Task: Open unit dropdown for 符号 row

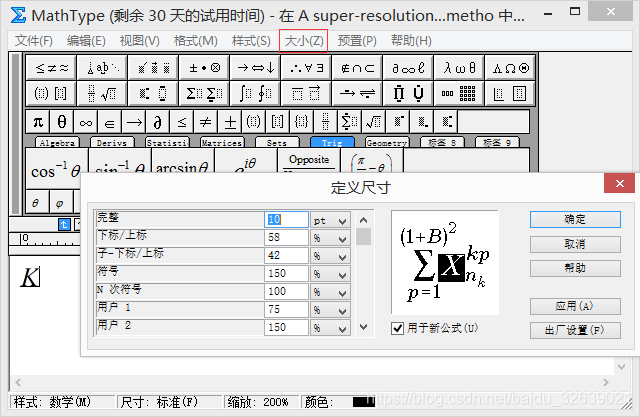Action: pos(331,274)
